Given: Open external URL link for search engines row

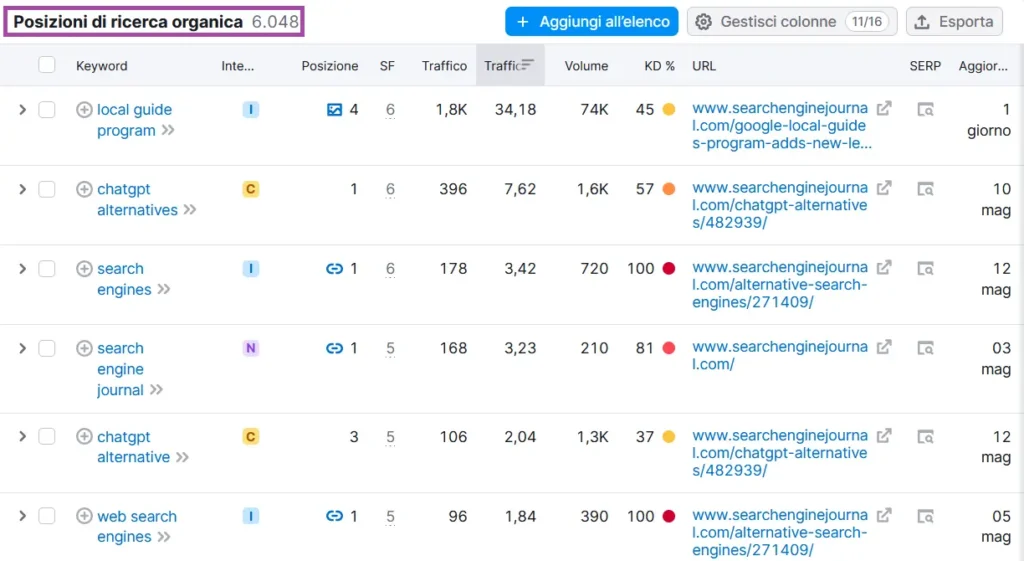Looking at the screenshot, I should pos(884,268).
